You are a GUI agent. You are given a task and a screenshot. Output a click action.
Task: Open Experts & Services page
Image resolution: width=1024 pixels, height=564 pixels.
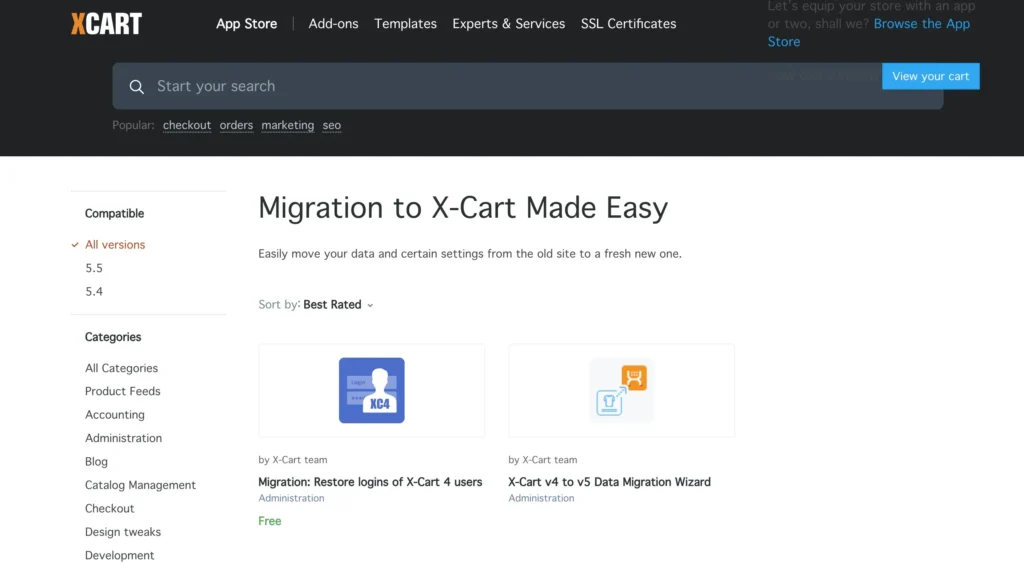[x=509, y=24]
